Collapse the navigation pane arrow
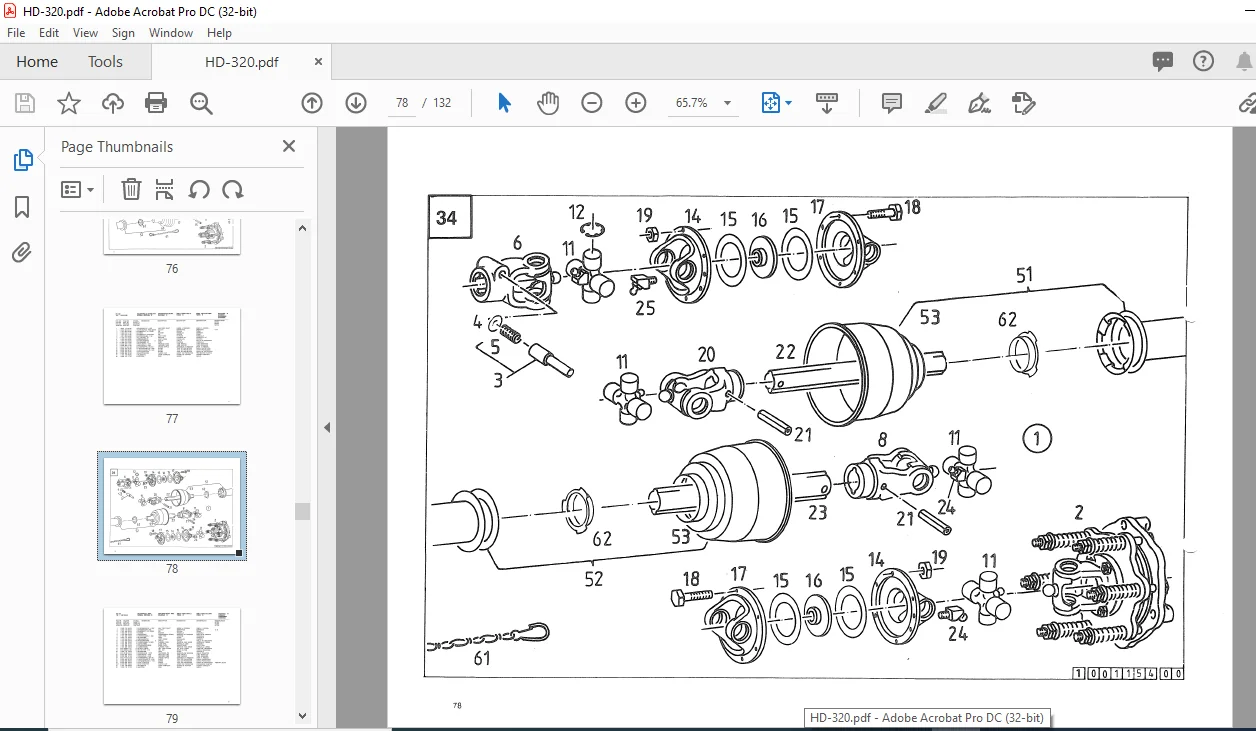The width and height of the screenshot is (1256, 731). 326,428
